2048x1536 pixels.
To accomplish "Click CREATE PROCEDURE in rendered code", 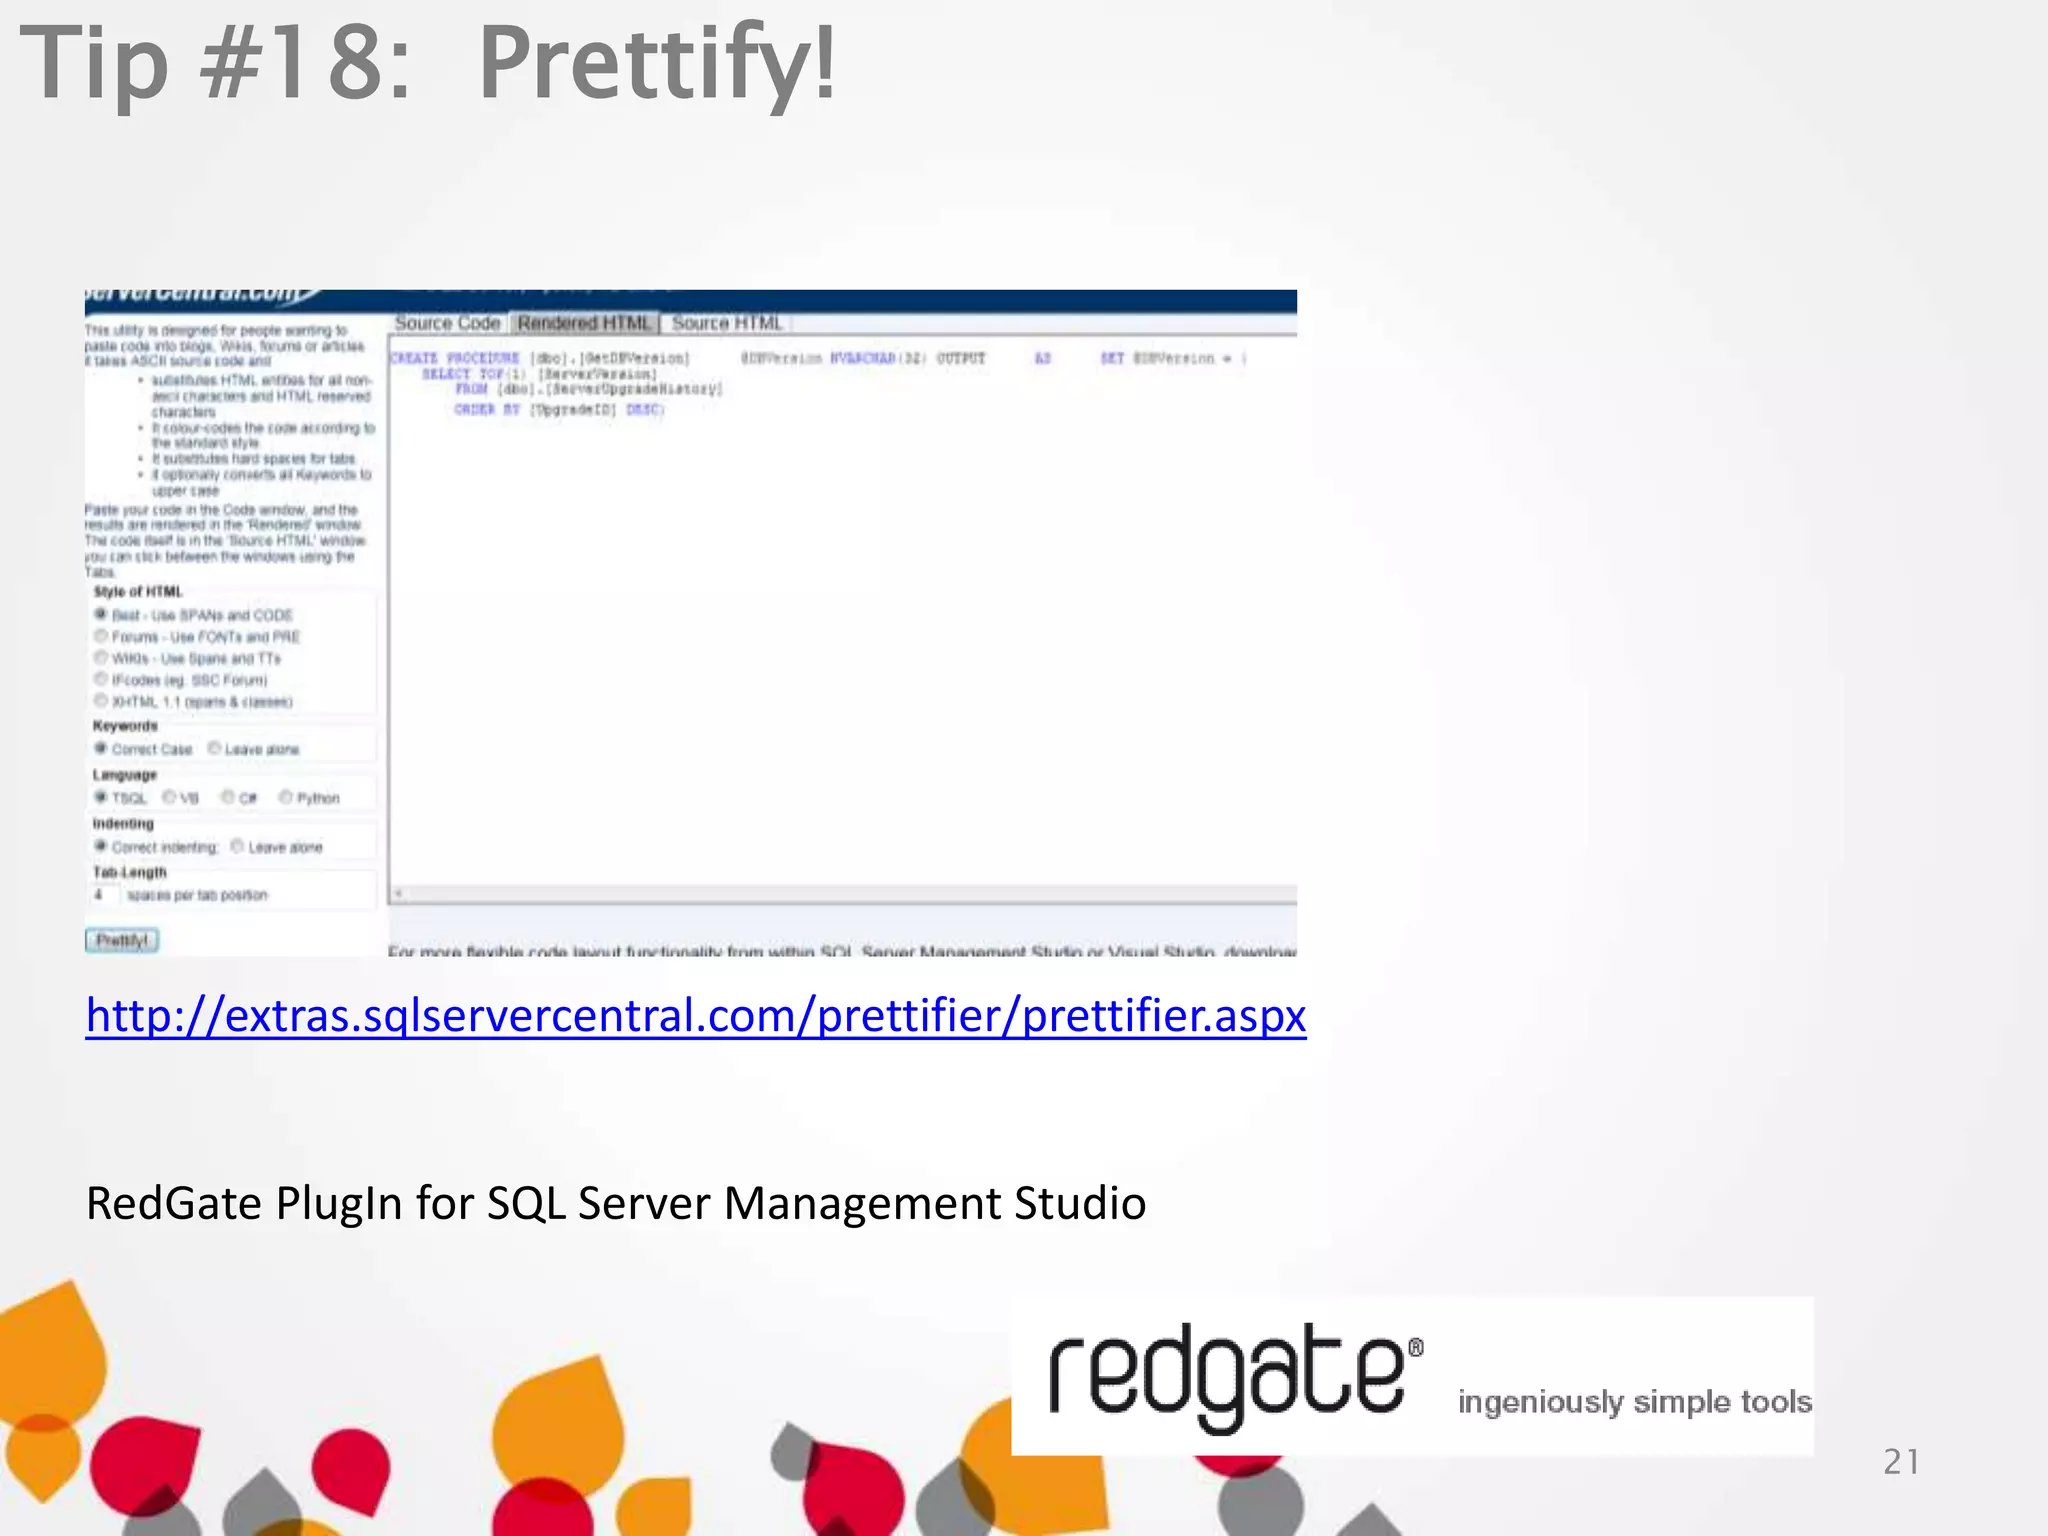I will point(455,358).
